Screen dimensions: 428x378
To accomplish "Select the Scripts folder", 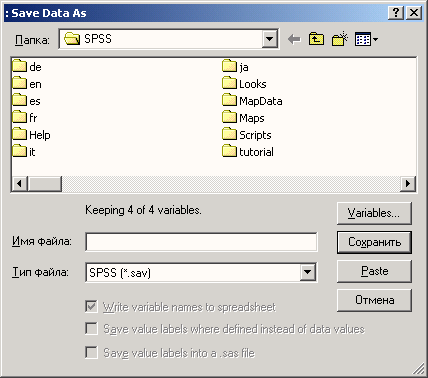I will (247, 135).
